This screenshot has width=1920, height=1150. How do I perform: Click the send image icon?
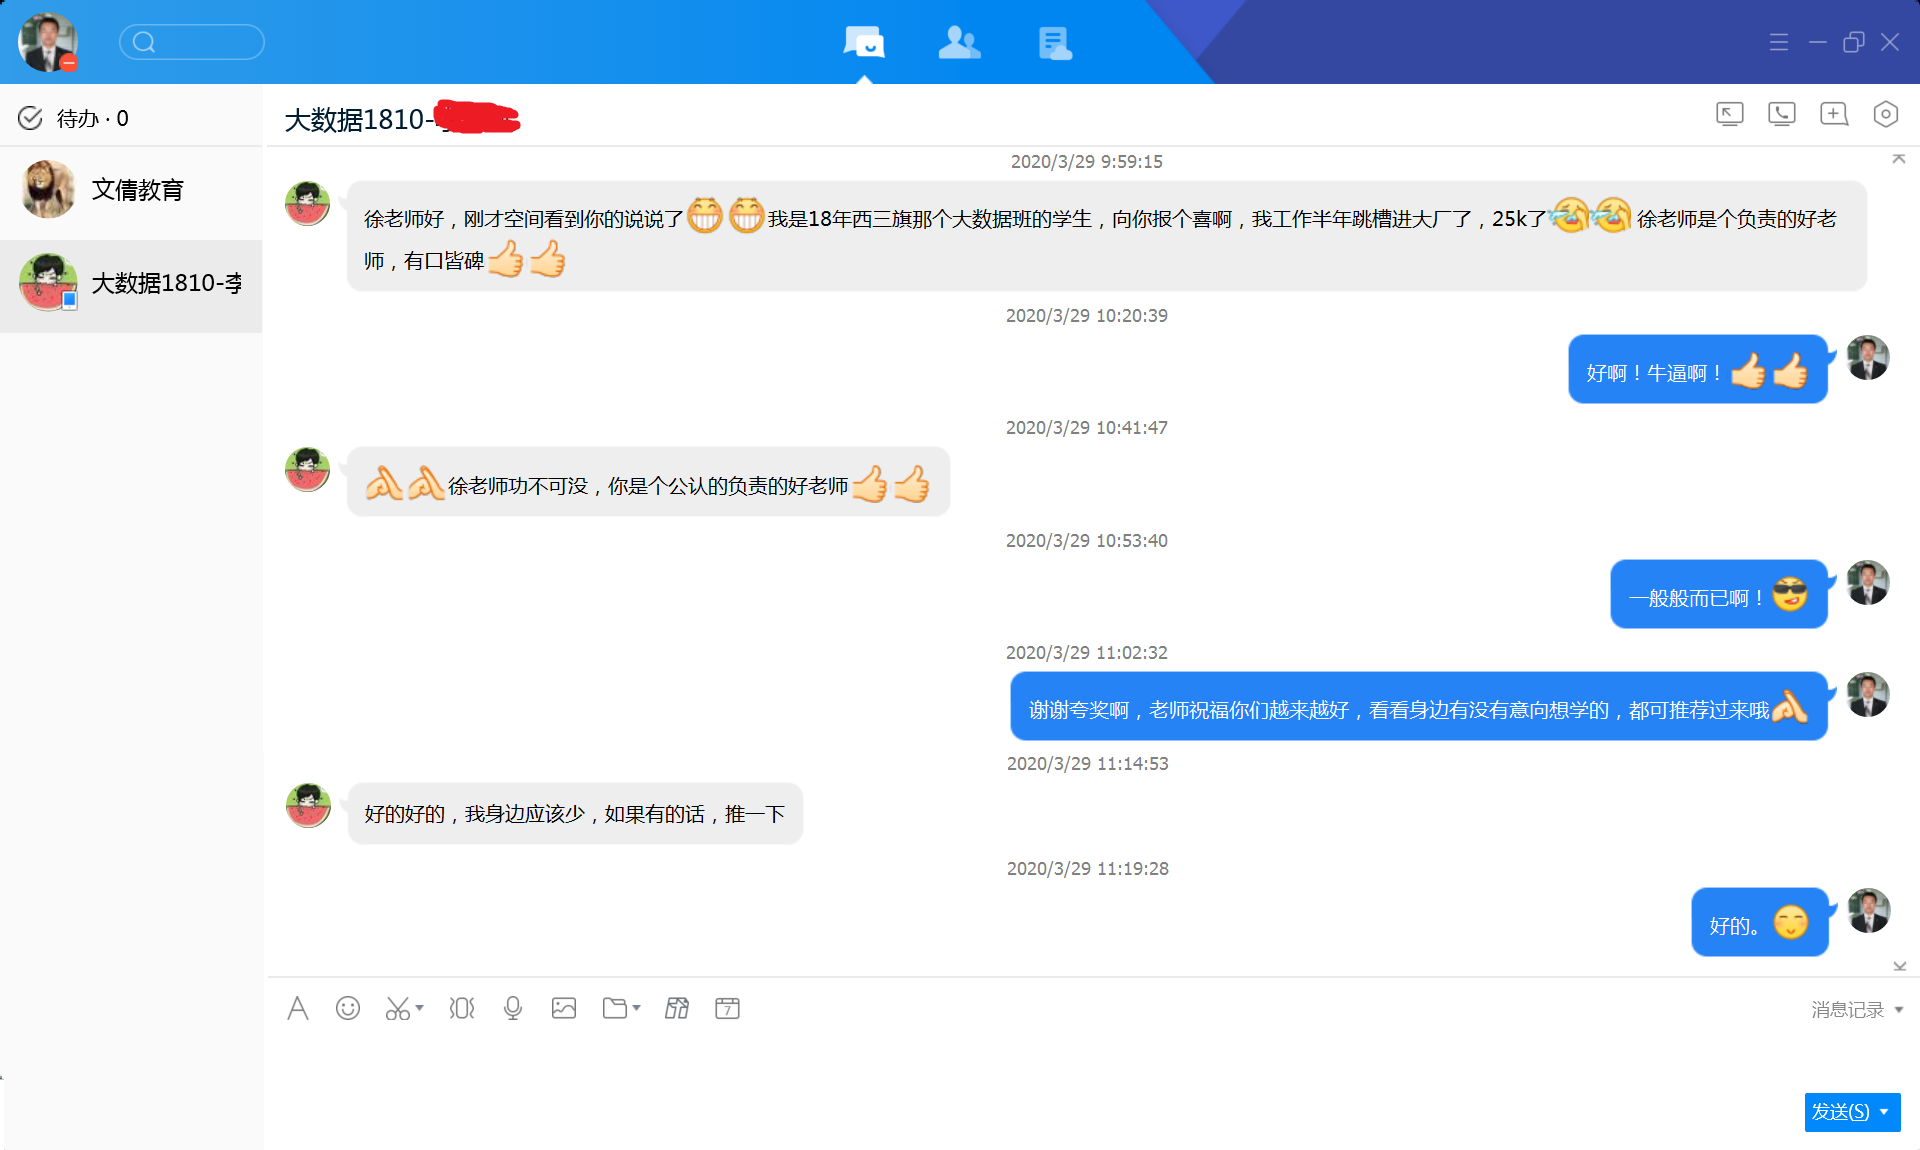564,1008
